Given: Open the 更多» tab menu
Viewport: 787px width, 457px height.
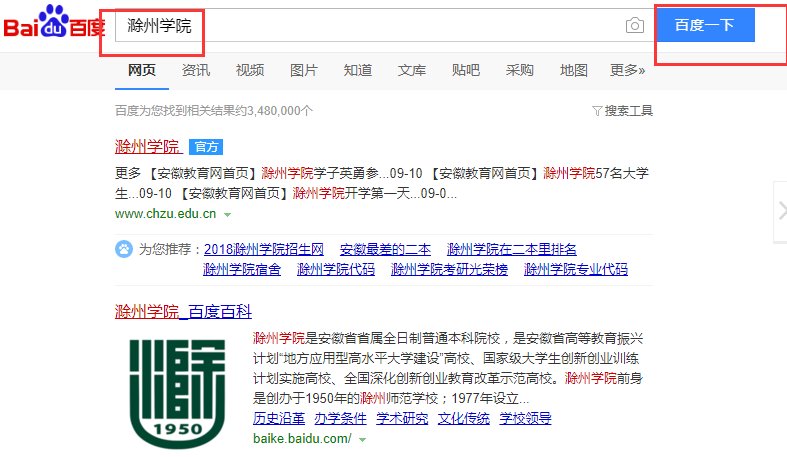Looking at the screenshot, I should coord(627,70).
